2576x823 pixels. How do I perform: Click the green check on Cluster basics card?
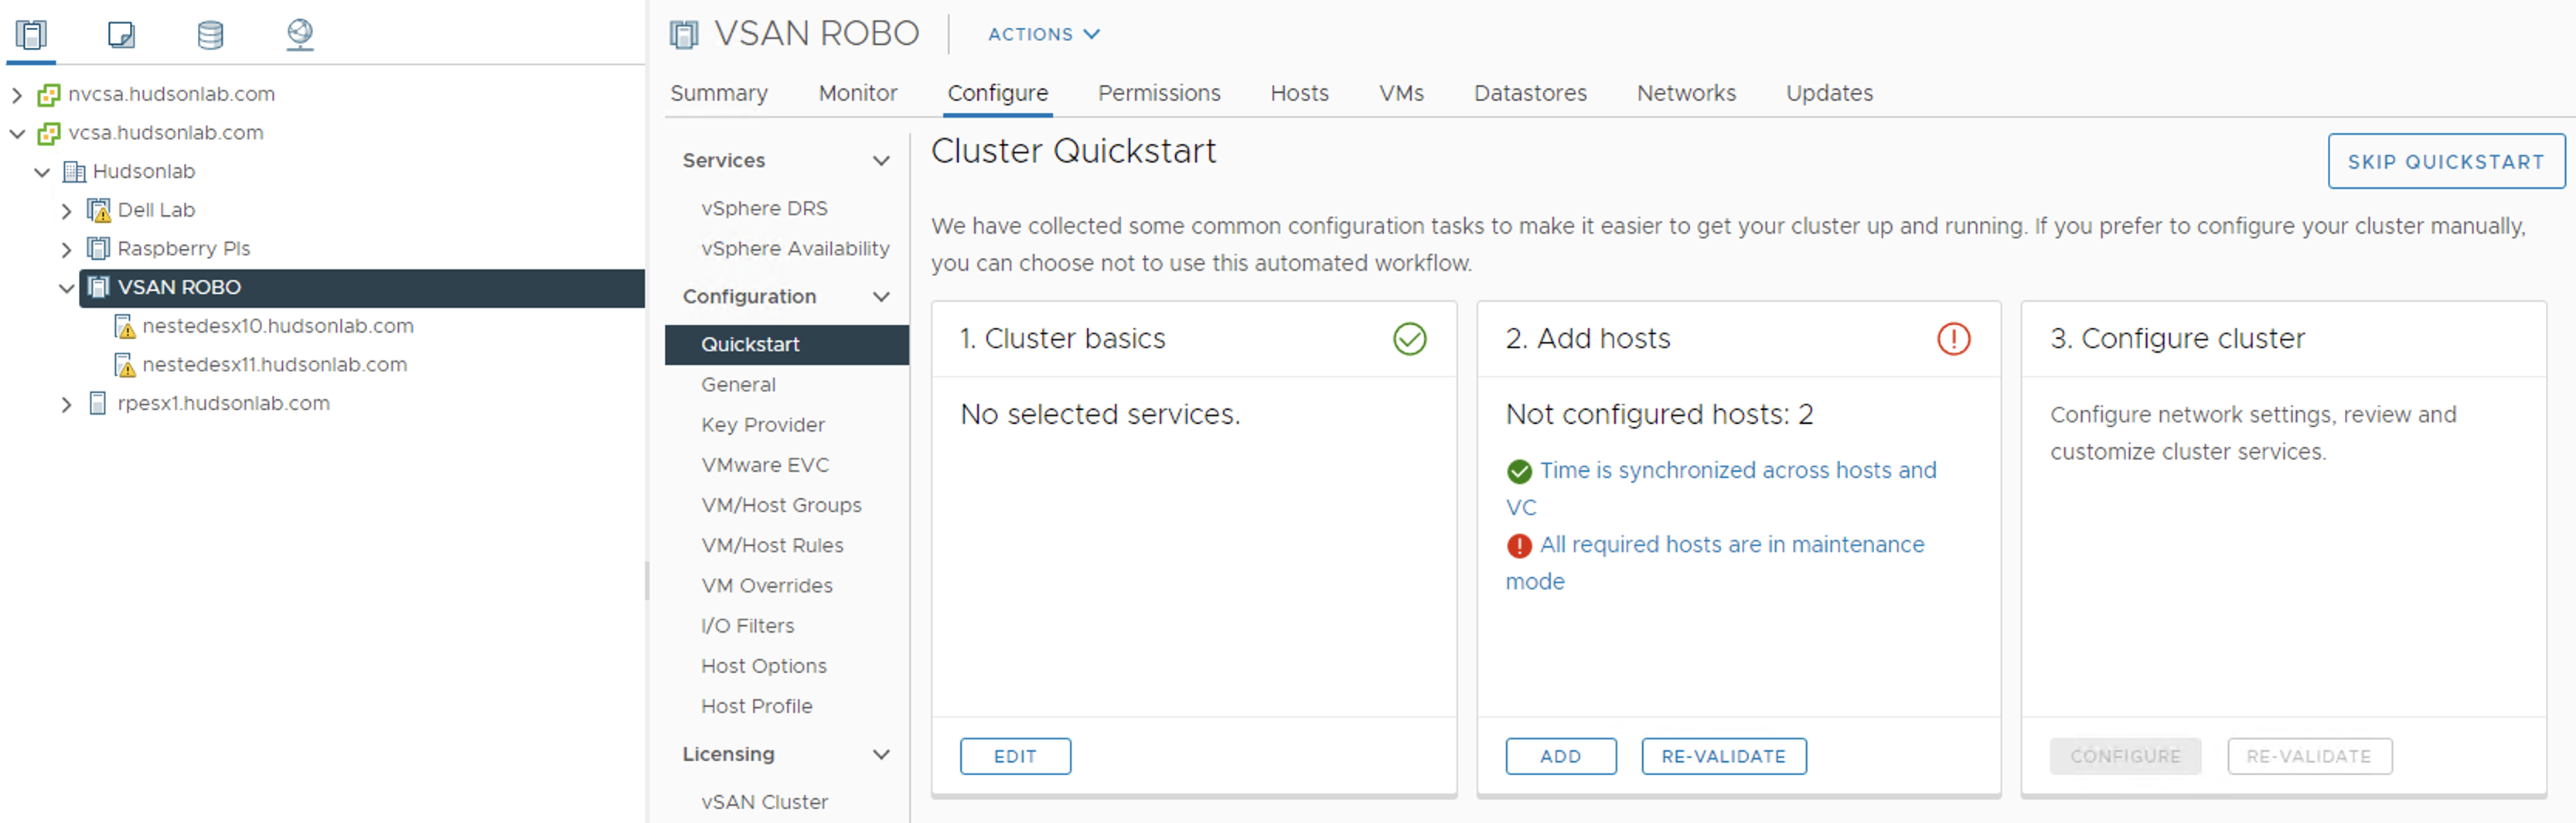[1409, 339]
